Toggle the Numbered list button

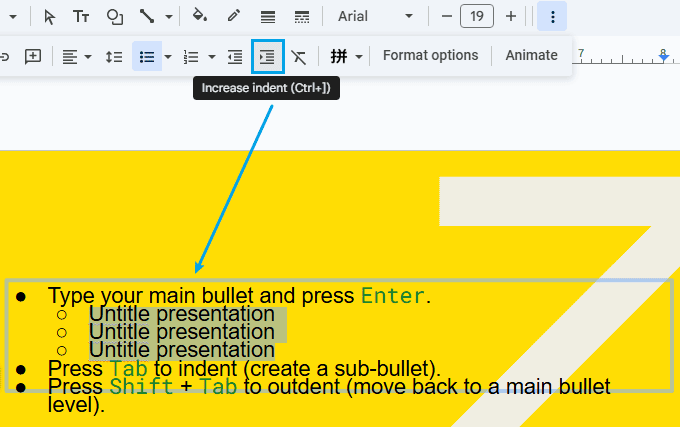point(191,57)
